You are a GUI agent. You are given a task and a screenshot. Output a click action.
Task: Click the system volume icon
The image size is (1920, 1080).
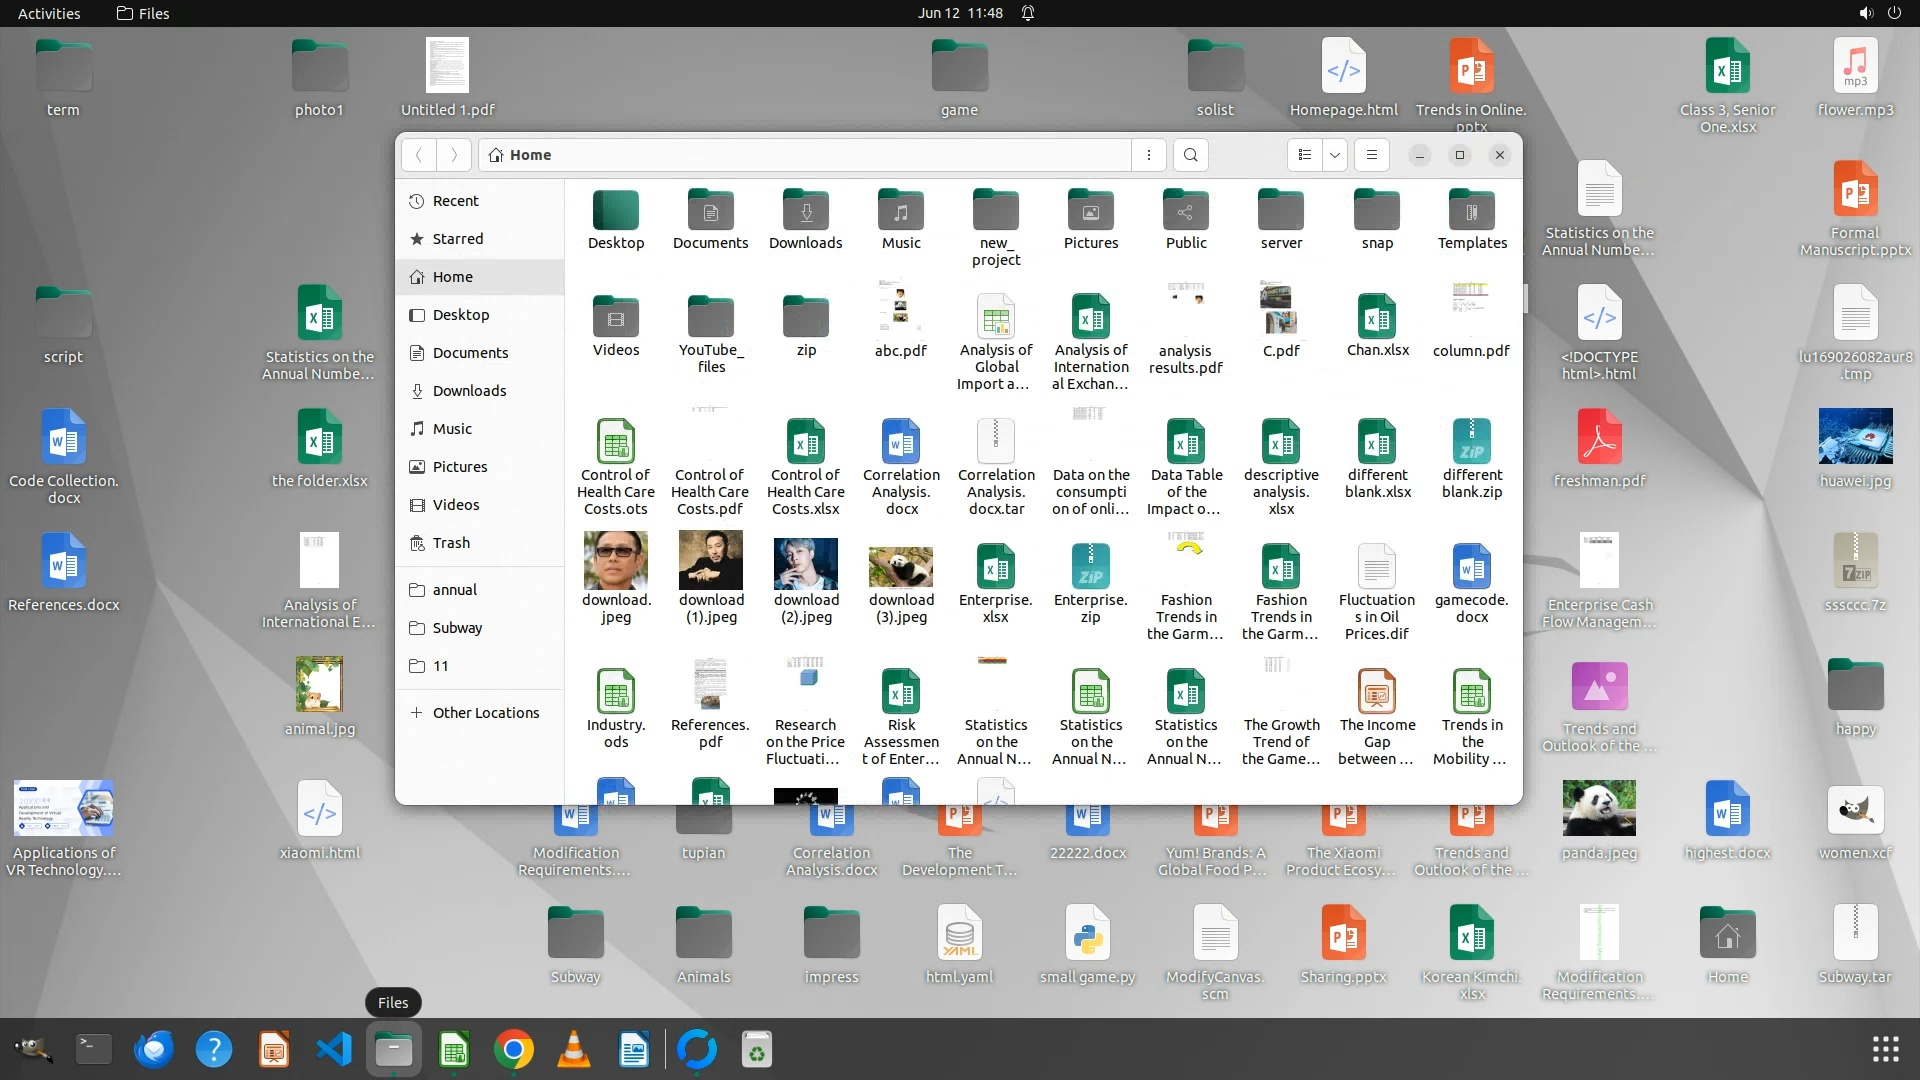pos(1865,13)
